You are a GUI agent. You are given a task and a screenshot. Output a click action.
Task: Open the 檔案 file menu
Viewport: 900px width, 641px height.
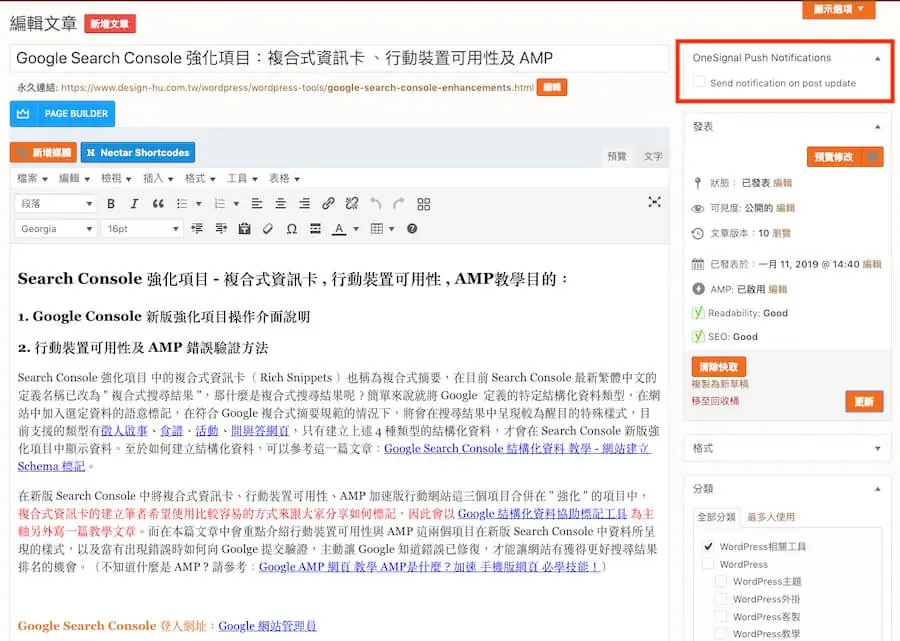32,178
